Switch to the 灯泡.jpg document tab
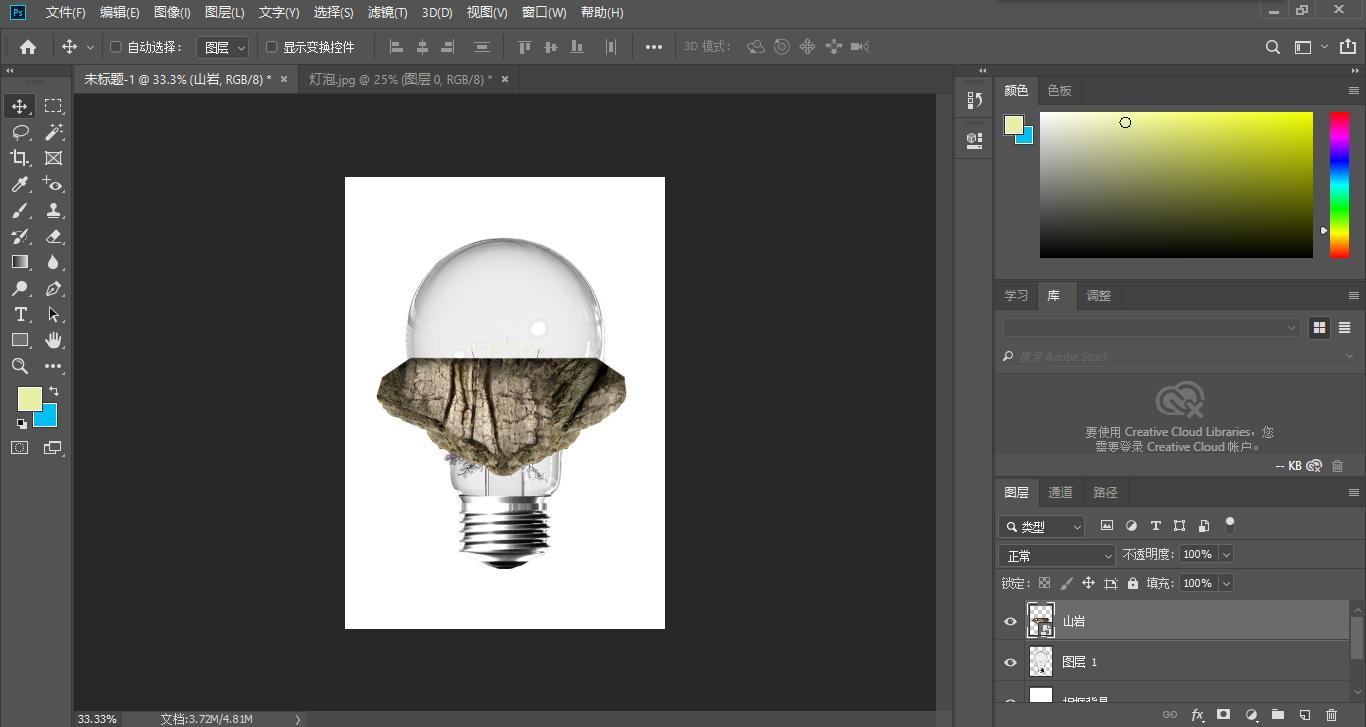The height and width of the screenshot is (727, 1366). pyautogui.click(x=400, y=79)
